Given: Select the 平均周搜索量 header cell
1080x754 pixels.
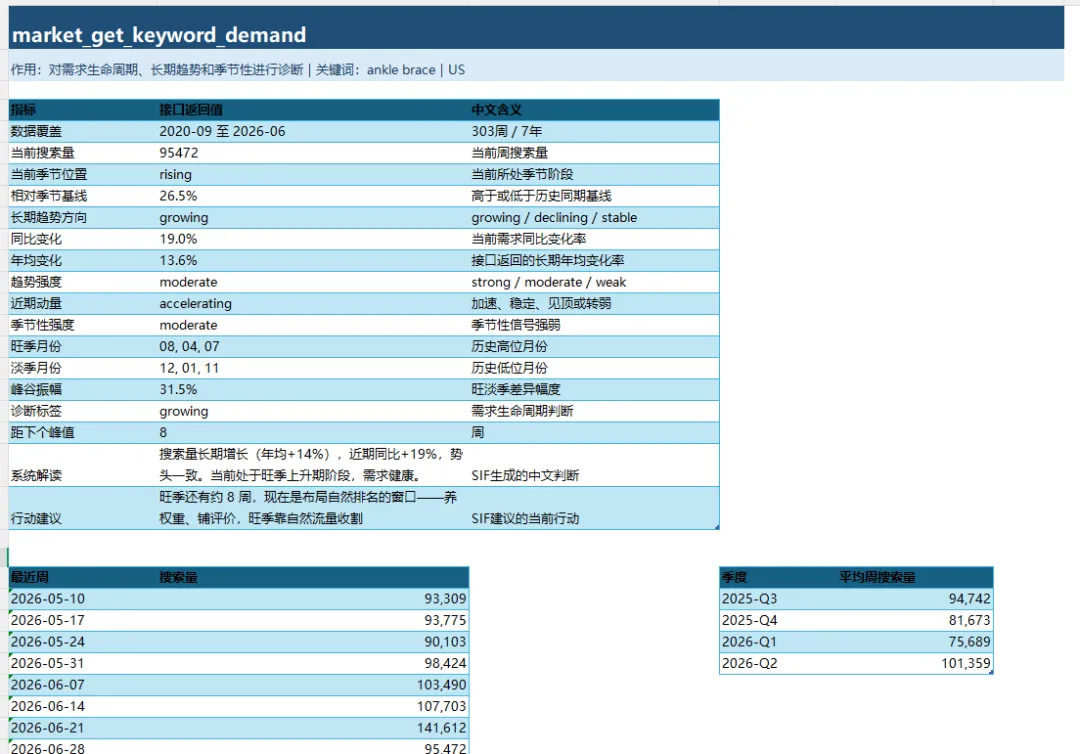Looking at the screenshot, I should click(x=915, y=577).
